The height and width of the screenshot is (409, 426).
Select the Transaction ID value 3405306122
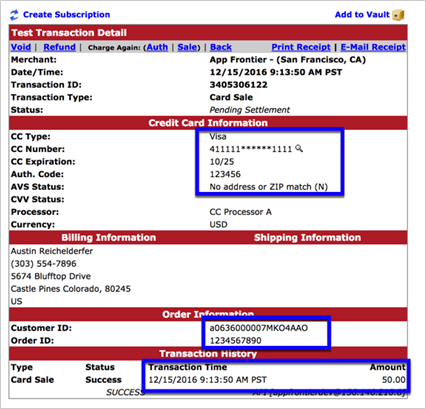click(x=238, y=85)
